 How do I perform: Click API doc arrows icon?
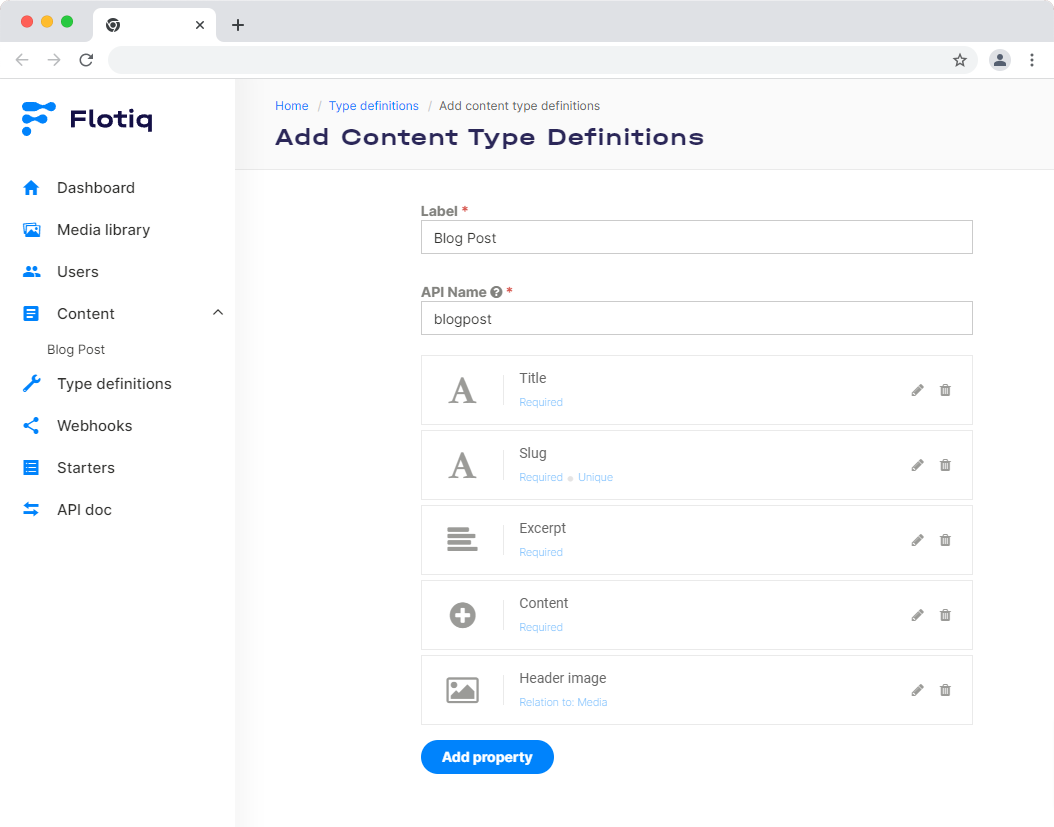click(31, 510)
